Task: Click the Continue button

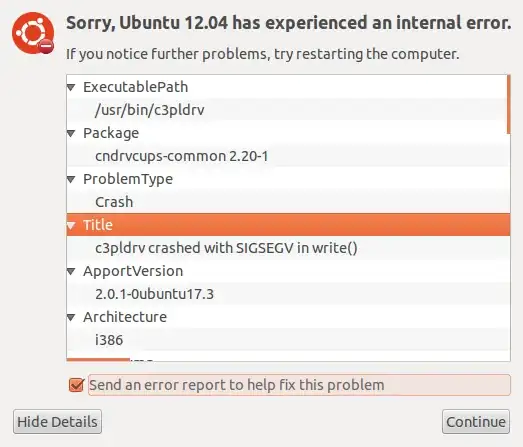Action: click(476, 422)
